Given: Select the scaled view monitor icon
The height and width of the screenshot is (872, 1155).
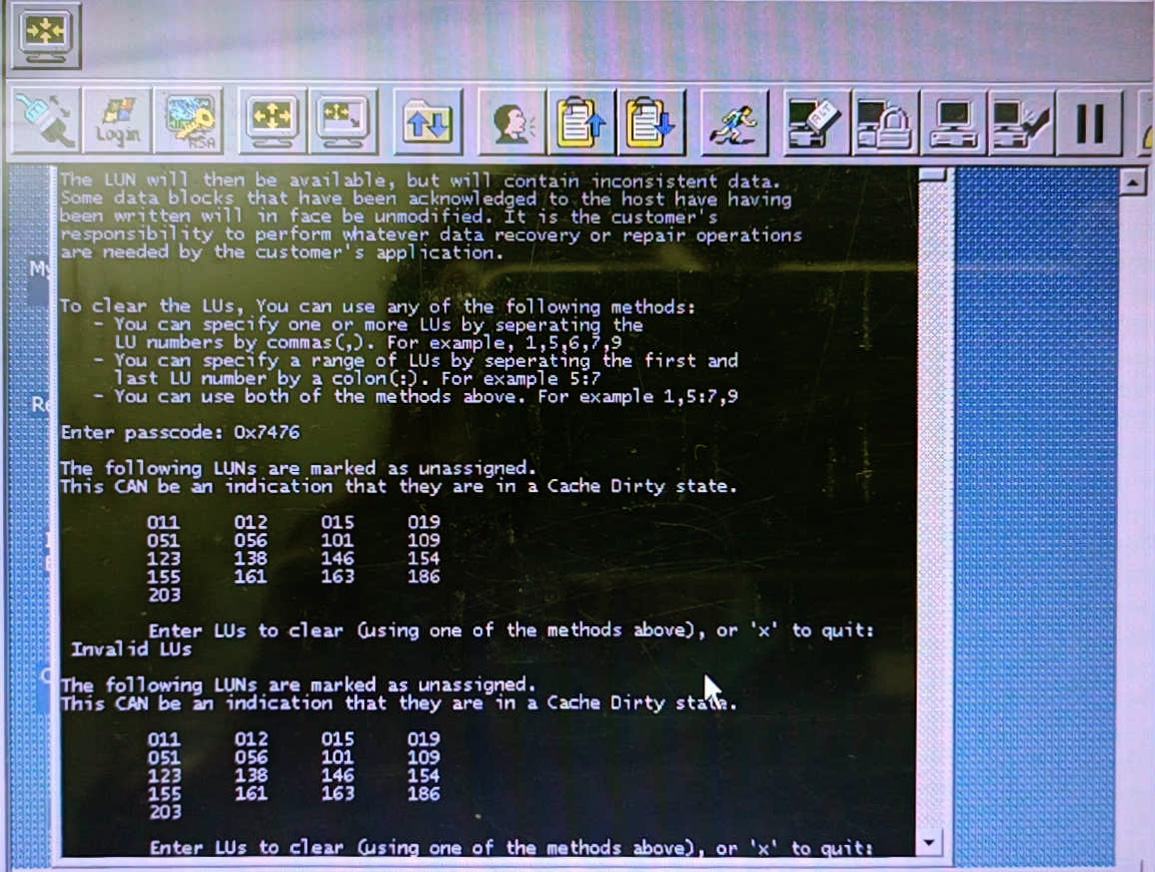Looking at the screenshot, I should [343, 122].
